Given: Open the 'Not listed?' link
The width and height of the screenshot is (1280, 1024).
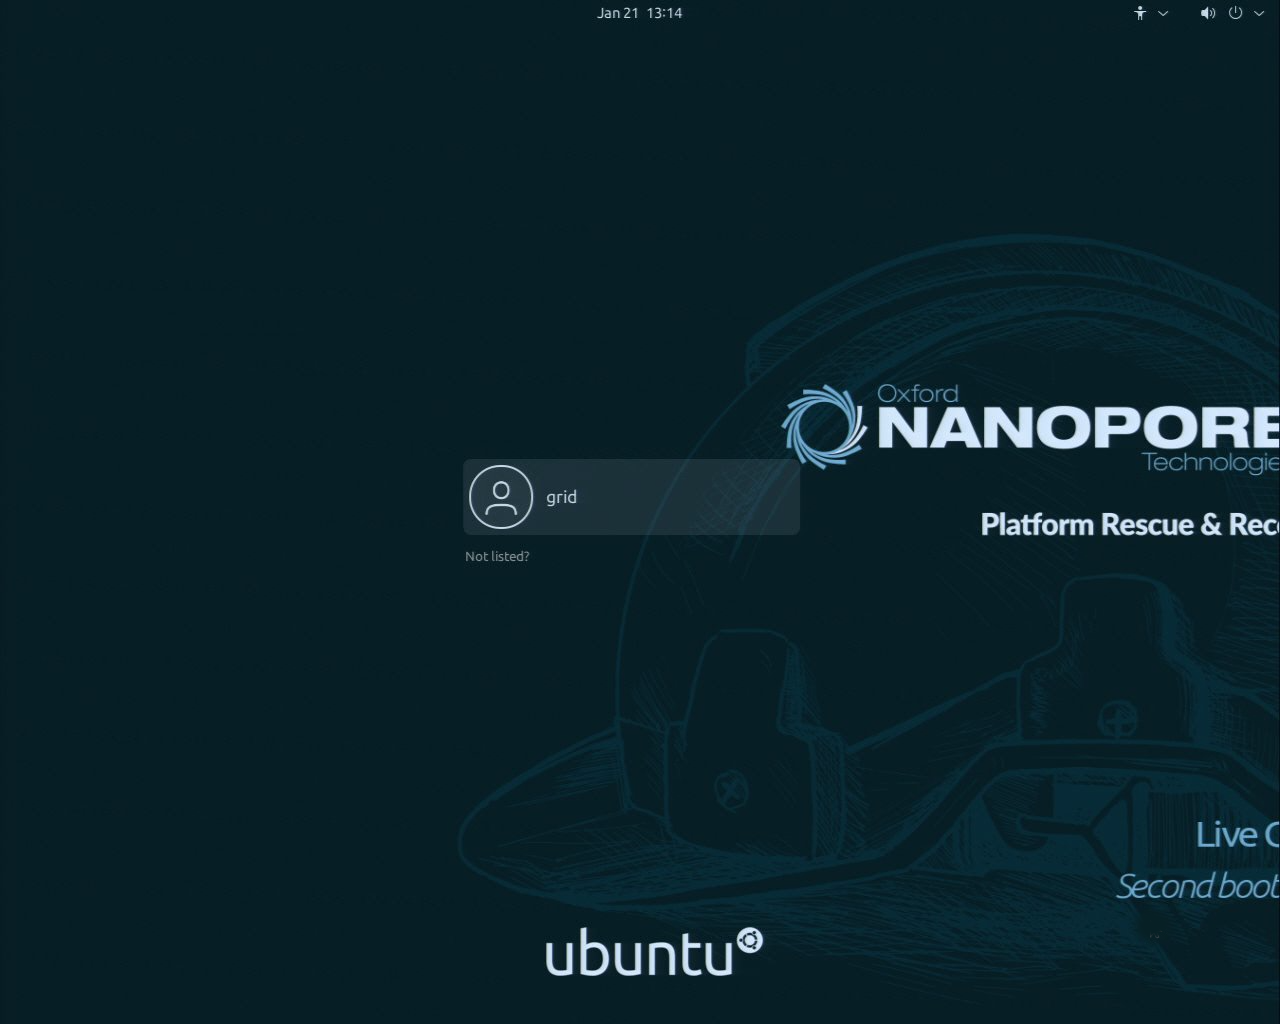Looking at the screenshot, I should [497, 556].
